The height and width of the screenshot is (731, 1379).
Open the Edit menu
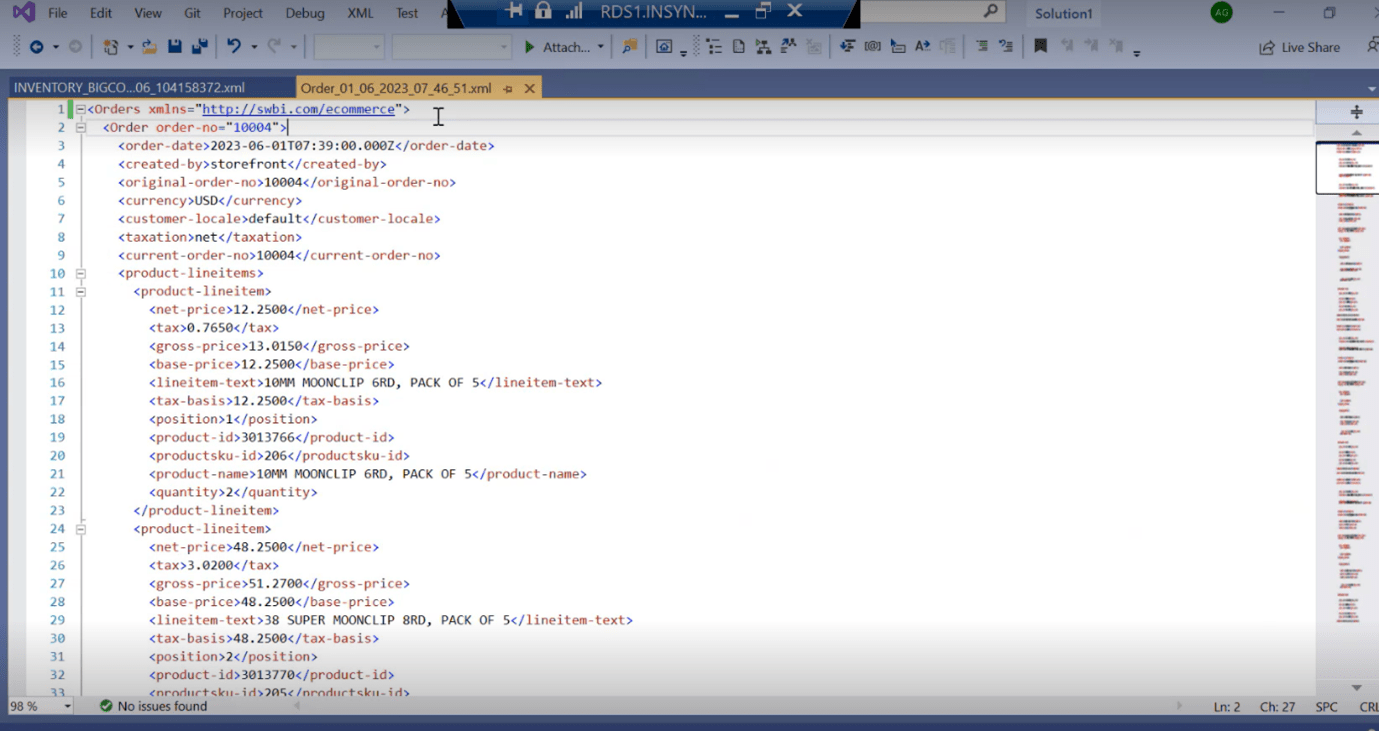pos(101,13)
